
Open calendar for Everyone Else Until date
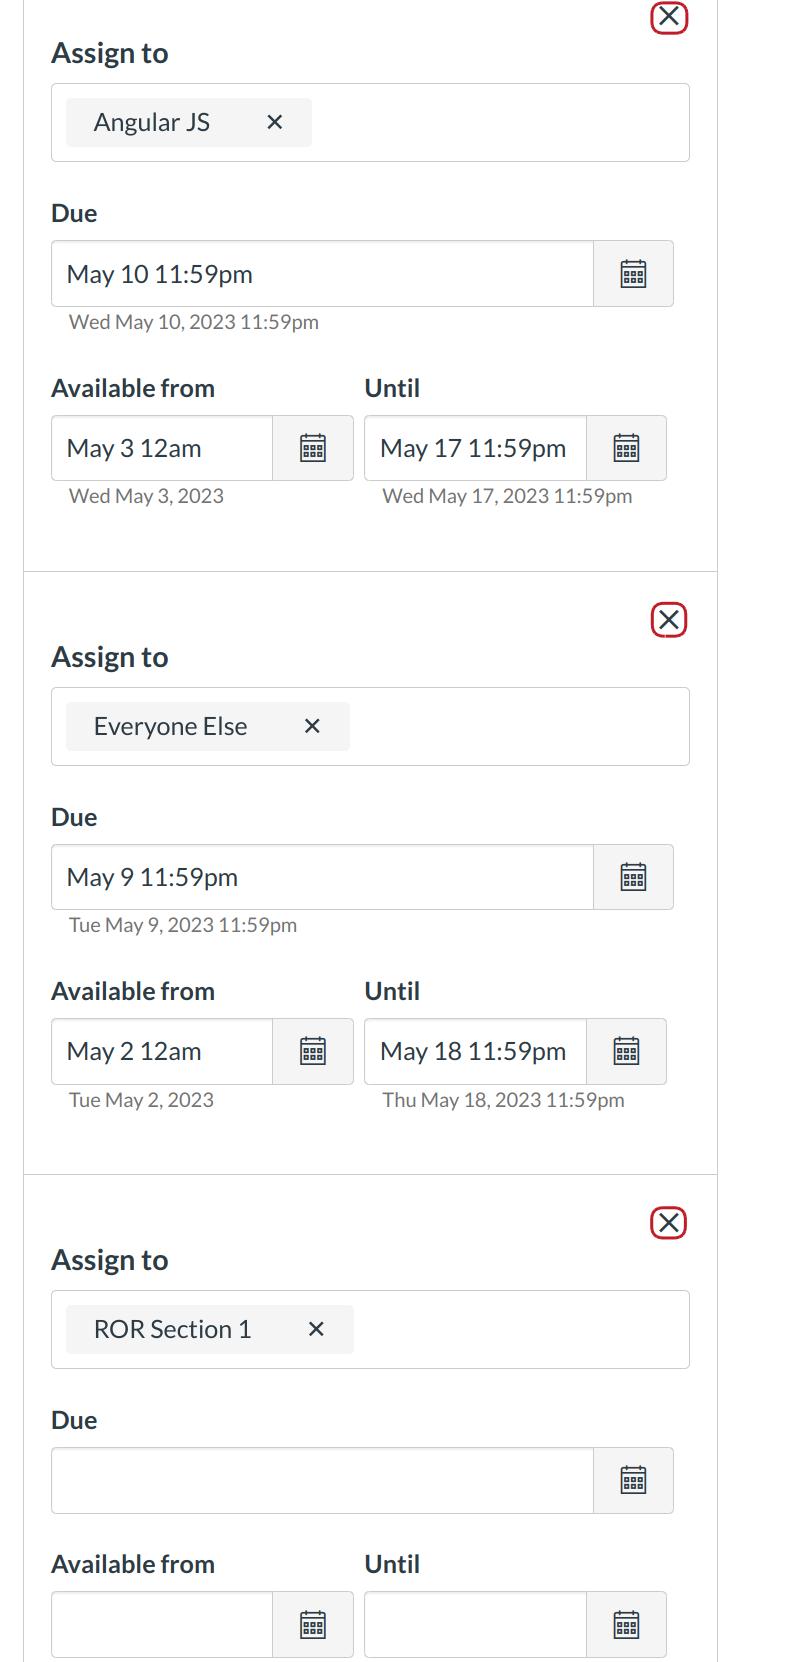click(x=626, y=1052)
